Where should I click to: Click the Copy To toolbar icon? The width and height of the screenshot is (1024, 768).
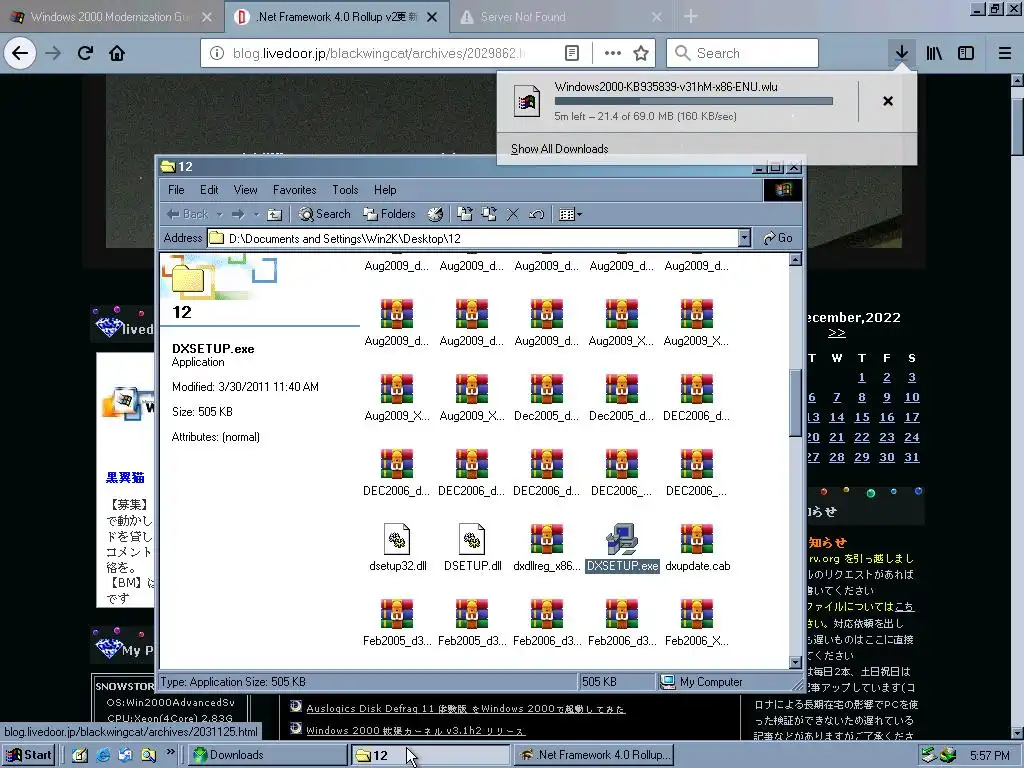tap(488, 214)
